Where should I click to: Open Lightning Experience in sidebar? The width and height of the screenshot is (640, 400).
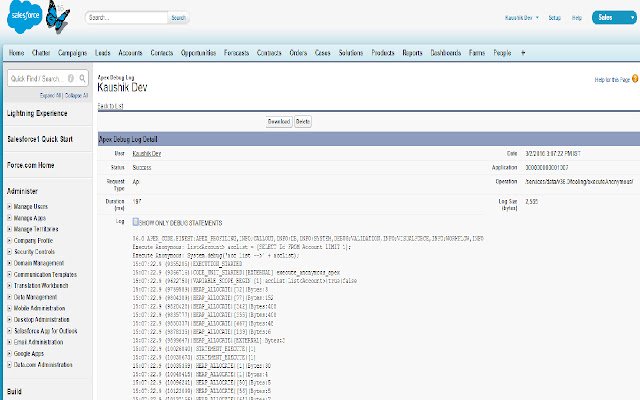click(x=37, y=113)
